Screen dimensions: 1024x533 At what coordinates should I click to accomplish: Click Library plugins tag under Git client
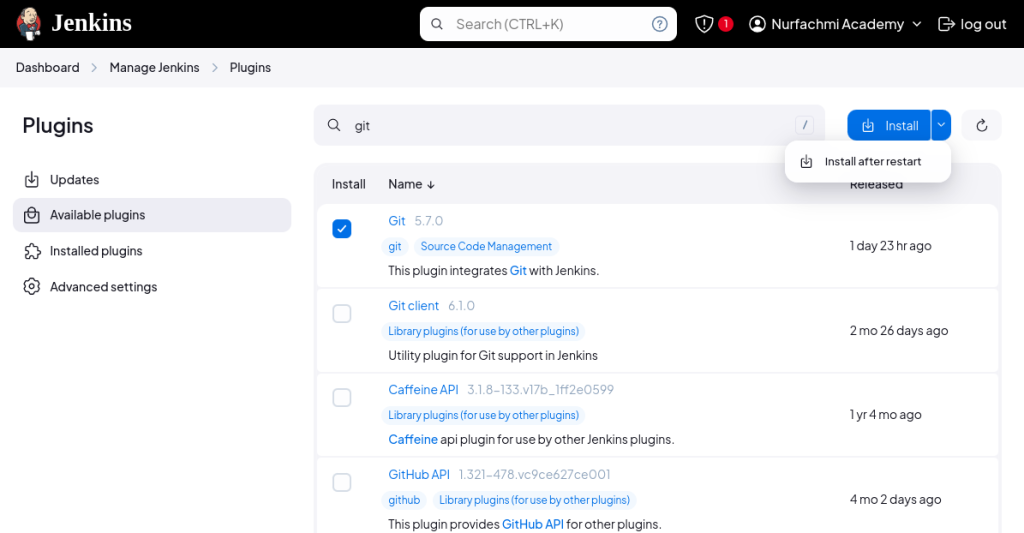point(483,331)
